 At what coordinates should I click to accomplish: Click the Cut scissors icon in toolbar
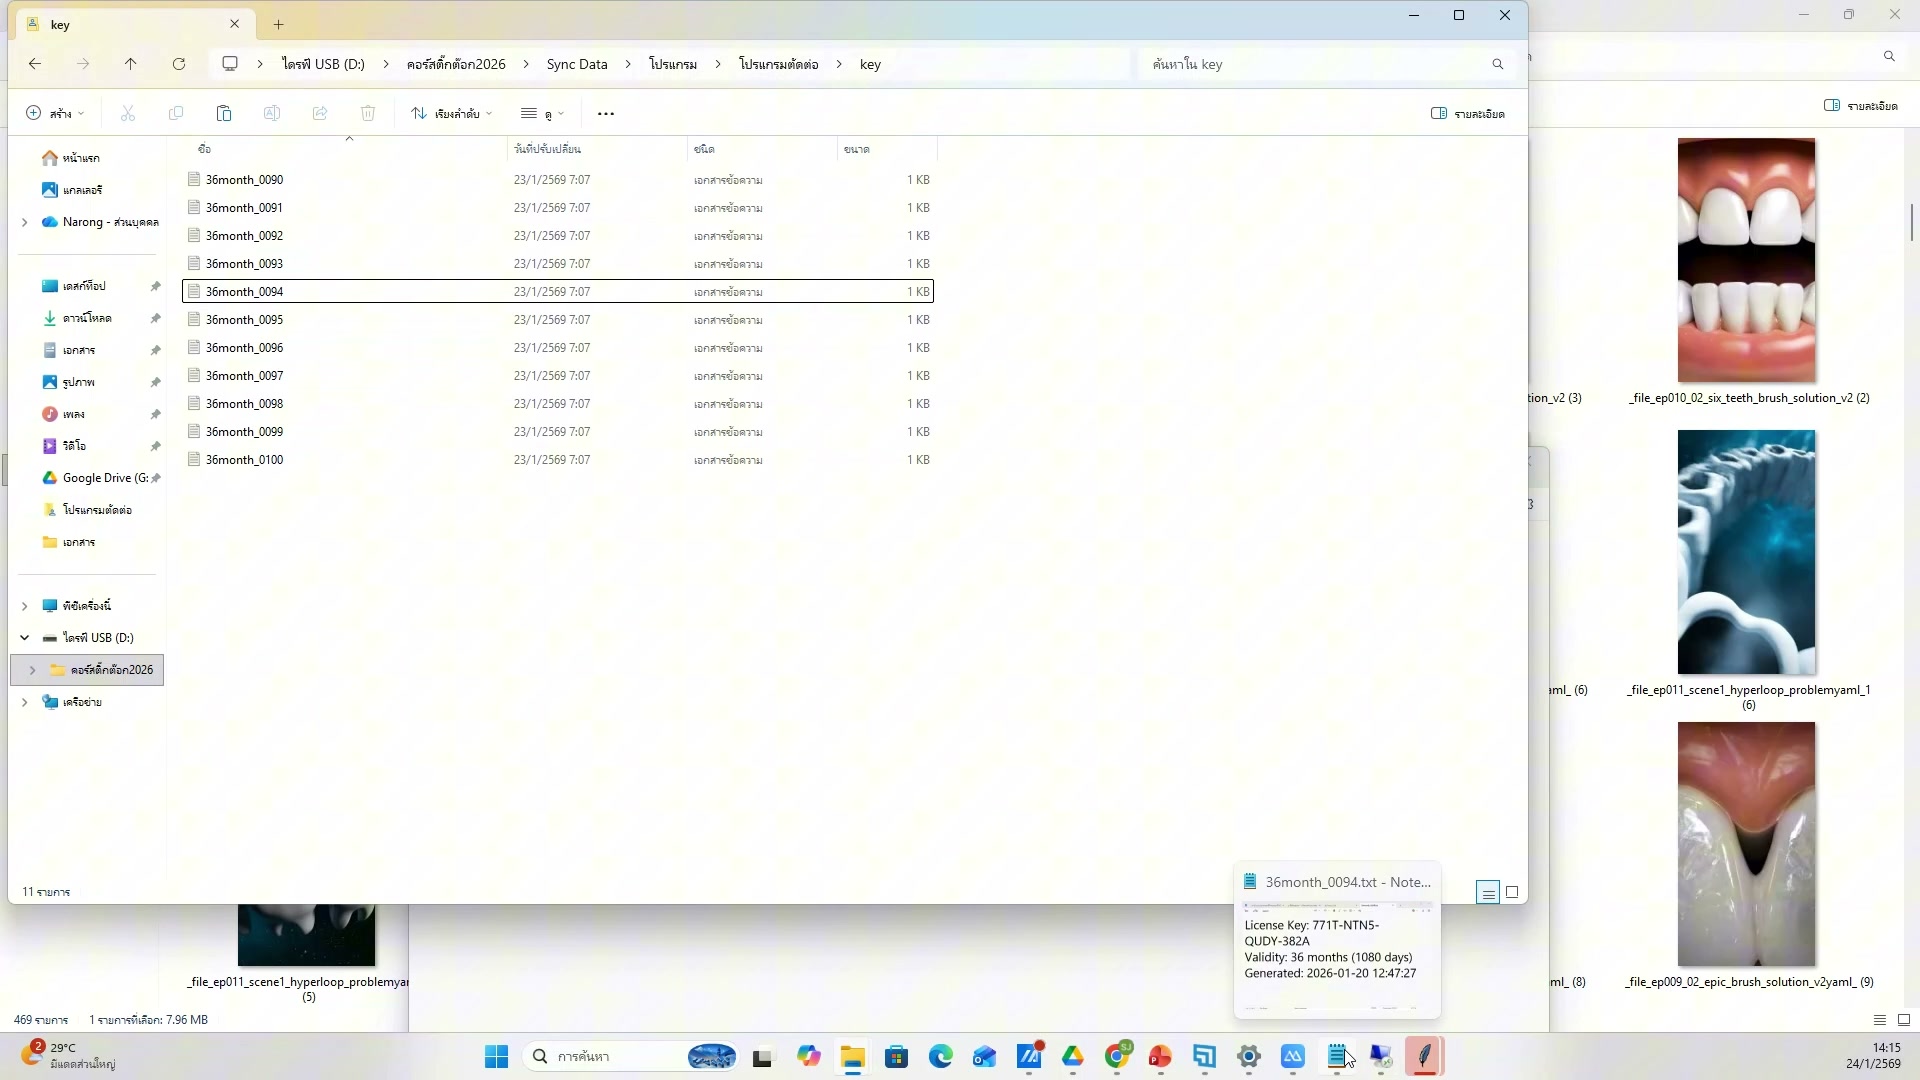tap(128, 114)
